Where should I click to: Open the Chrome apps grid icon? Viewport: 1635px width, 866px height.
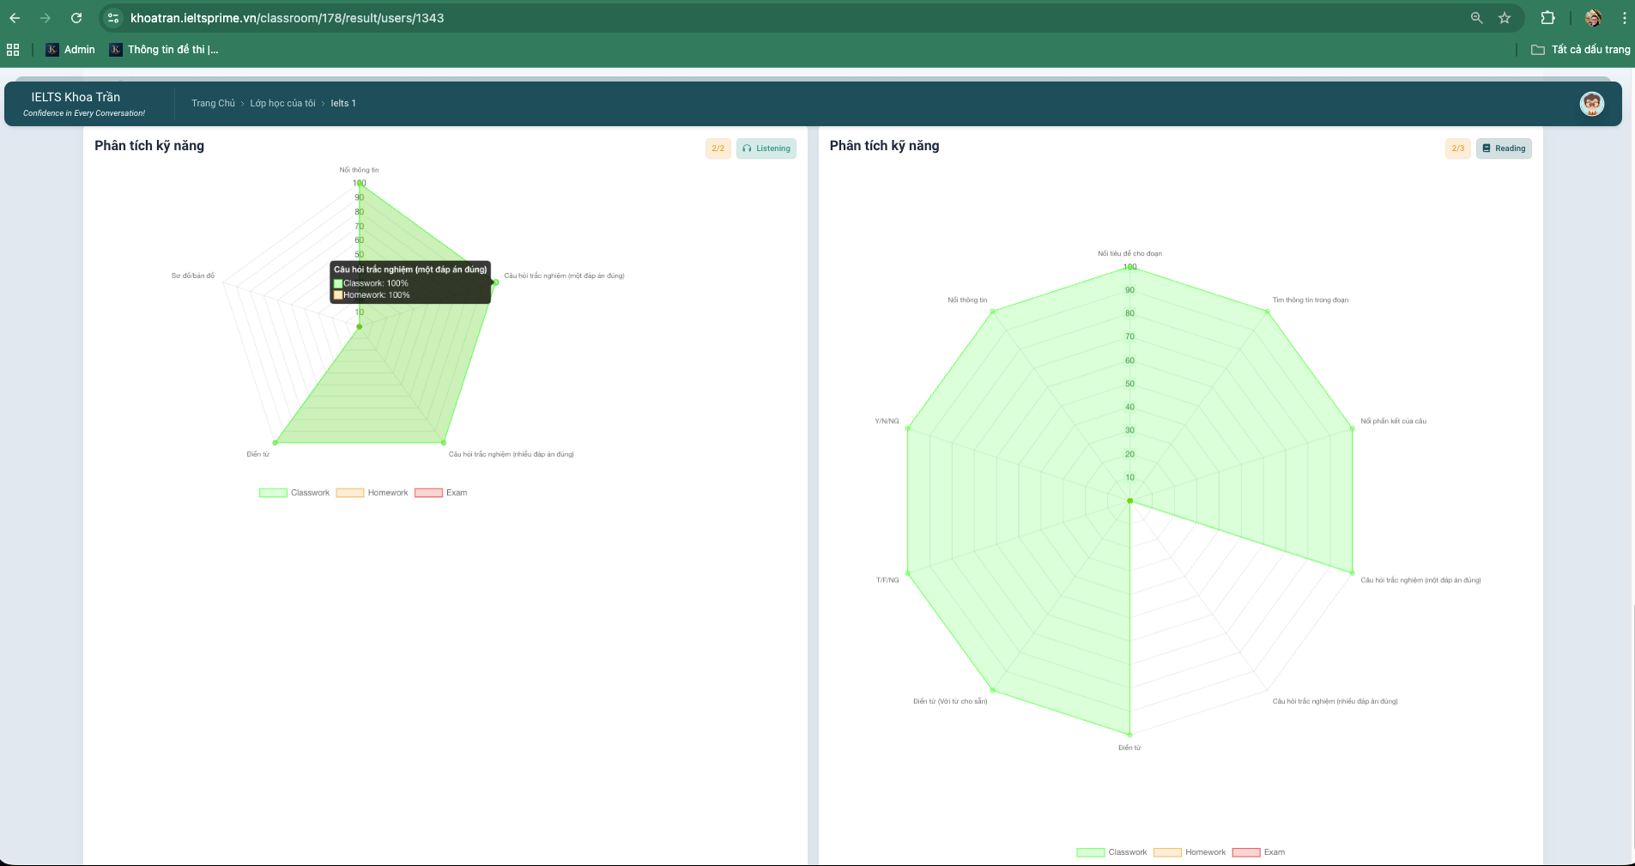(x=13, y=50)
